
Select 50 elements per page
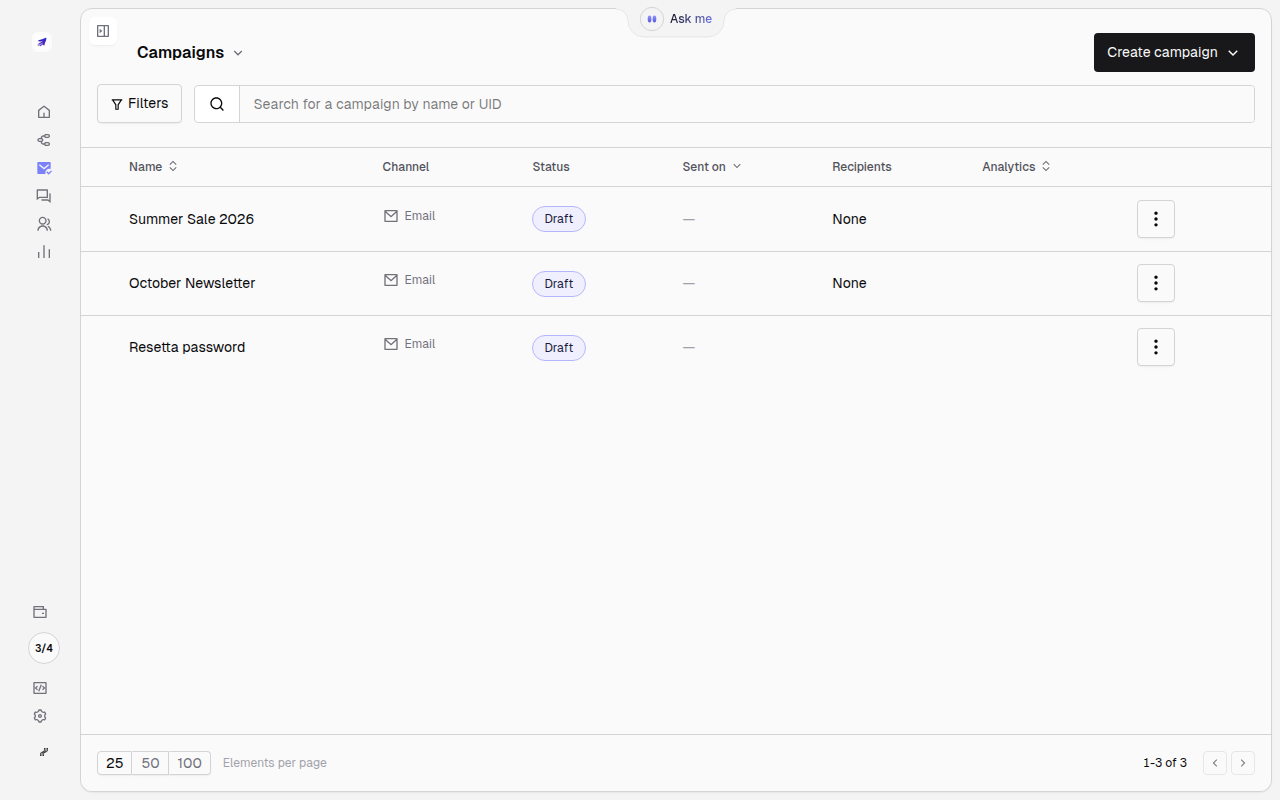(150, 763)
